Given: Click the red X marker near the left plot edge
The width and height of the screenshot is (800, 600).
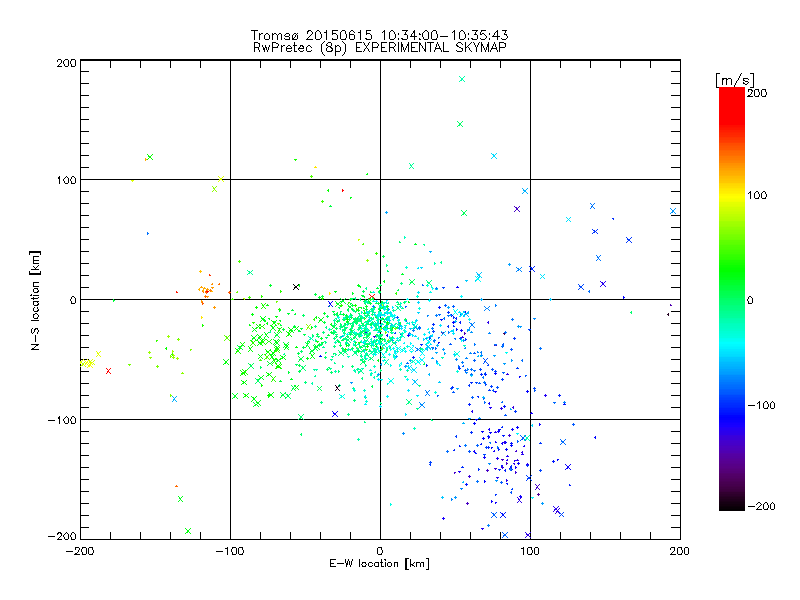Looking at the screenshot, I should tap(108, 371).
